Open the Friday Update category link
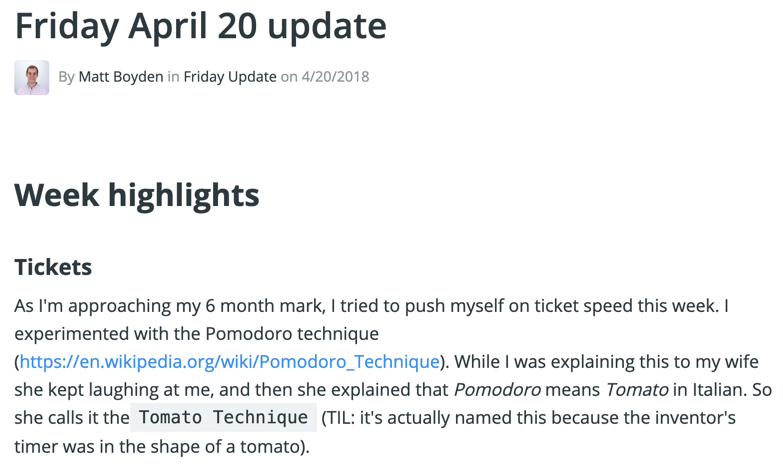 230,77
